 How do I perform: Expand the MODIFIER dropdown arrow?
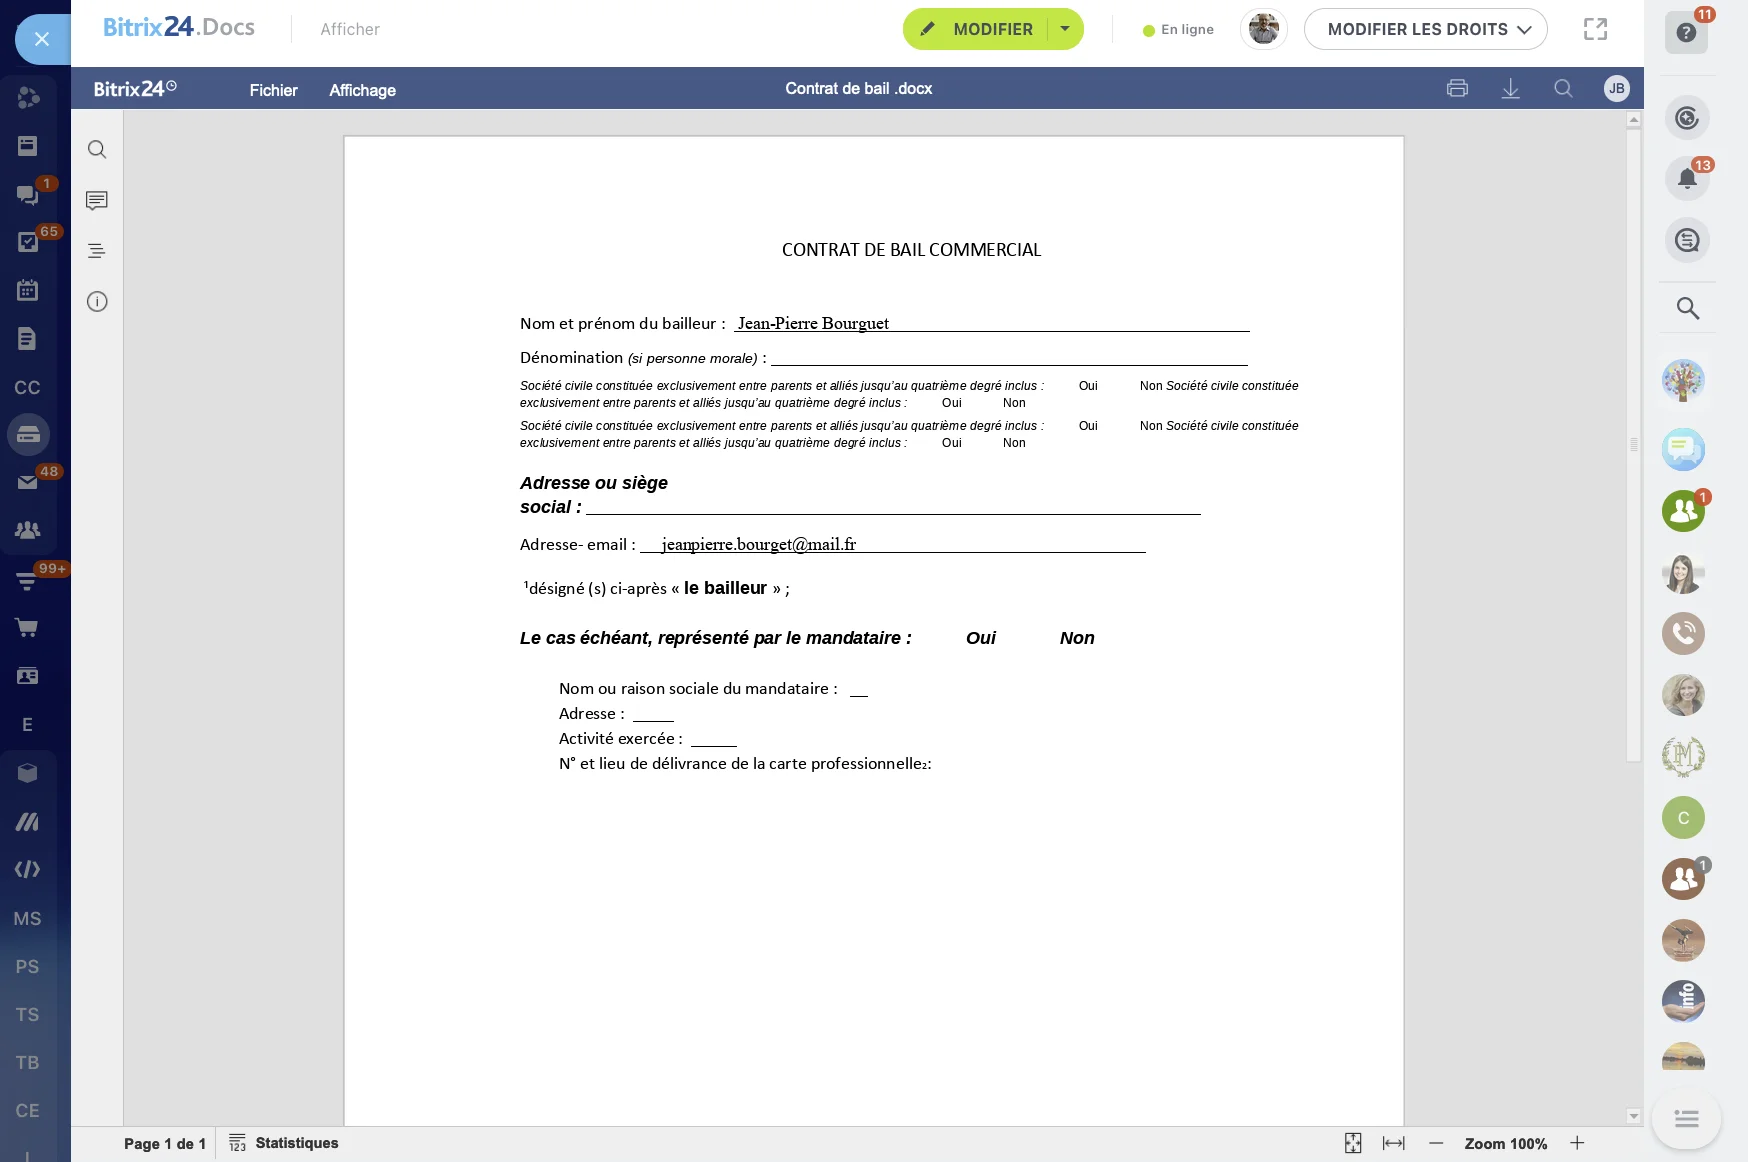pos(1065,29)
